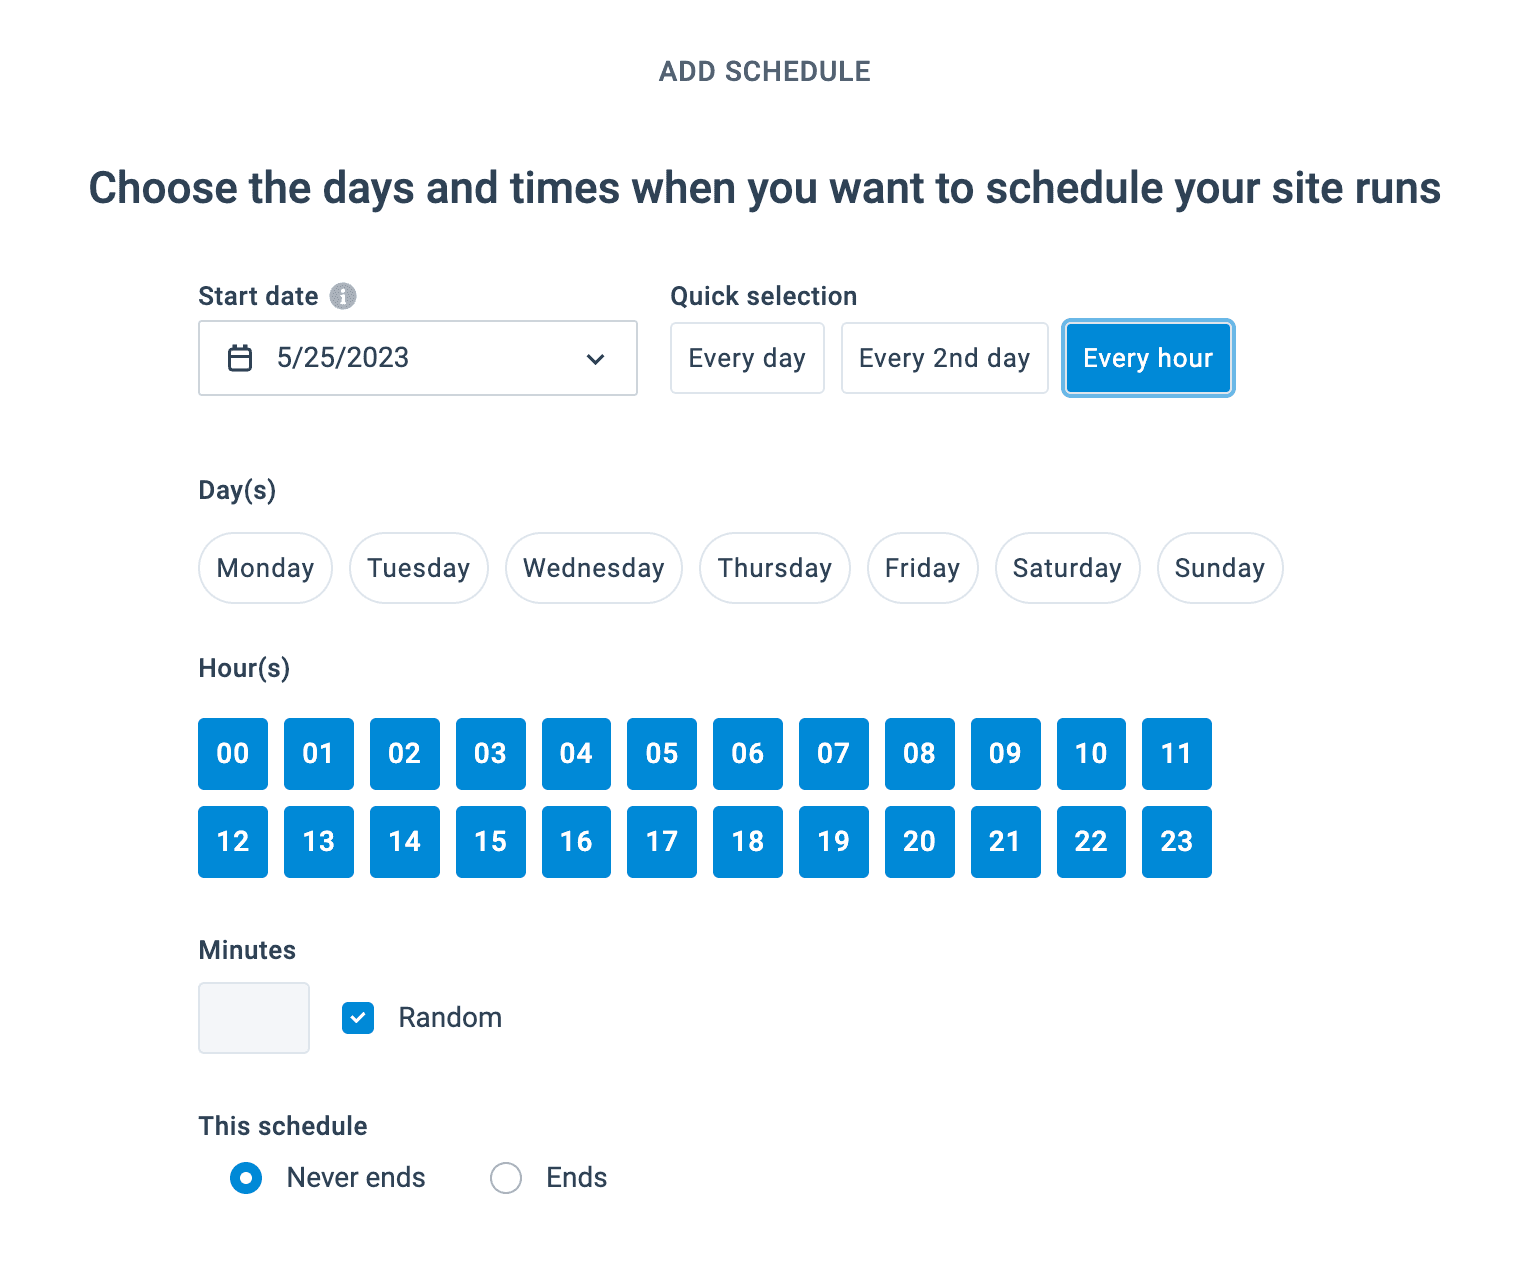Screen dimensions: 1536x1270
Task: Click the Start date info icon
Action: pos(343,296)
